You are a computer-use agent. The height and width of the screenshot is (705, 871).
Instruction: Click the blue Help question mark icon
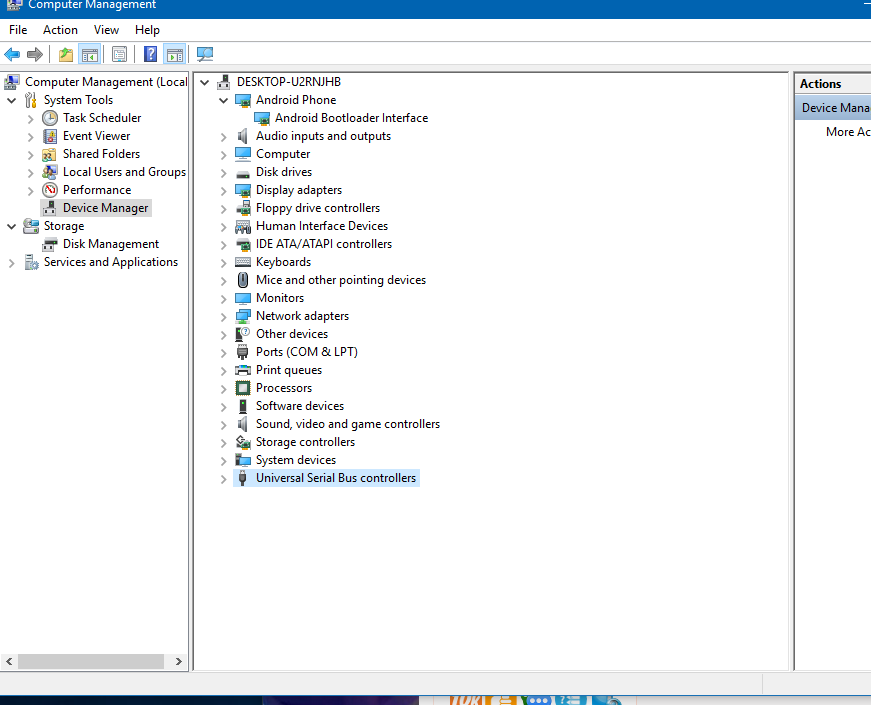coord(150,54)
